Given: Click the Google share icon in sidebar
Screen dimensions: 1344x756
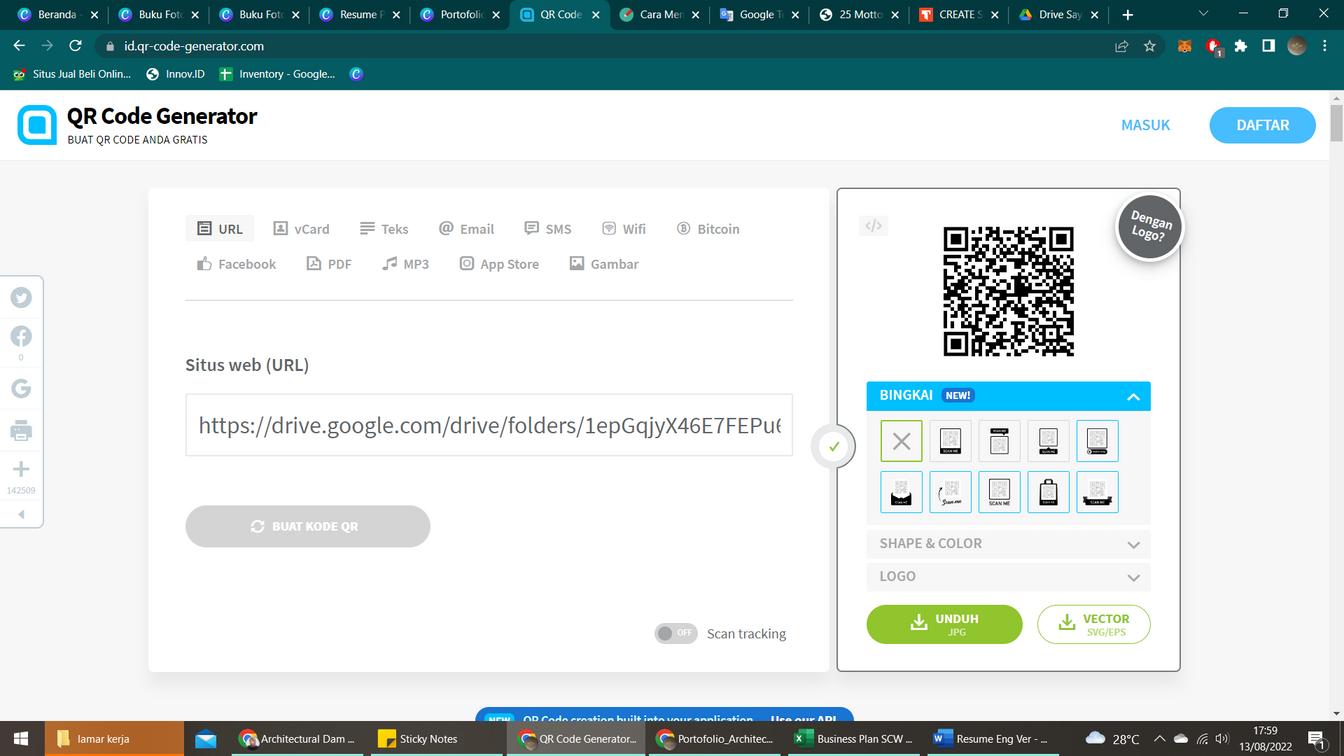Looking at the screenshot, I should pyautogui.click(x=21, y=389).
